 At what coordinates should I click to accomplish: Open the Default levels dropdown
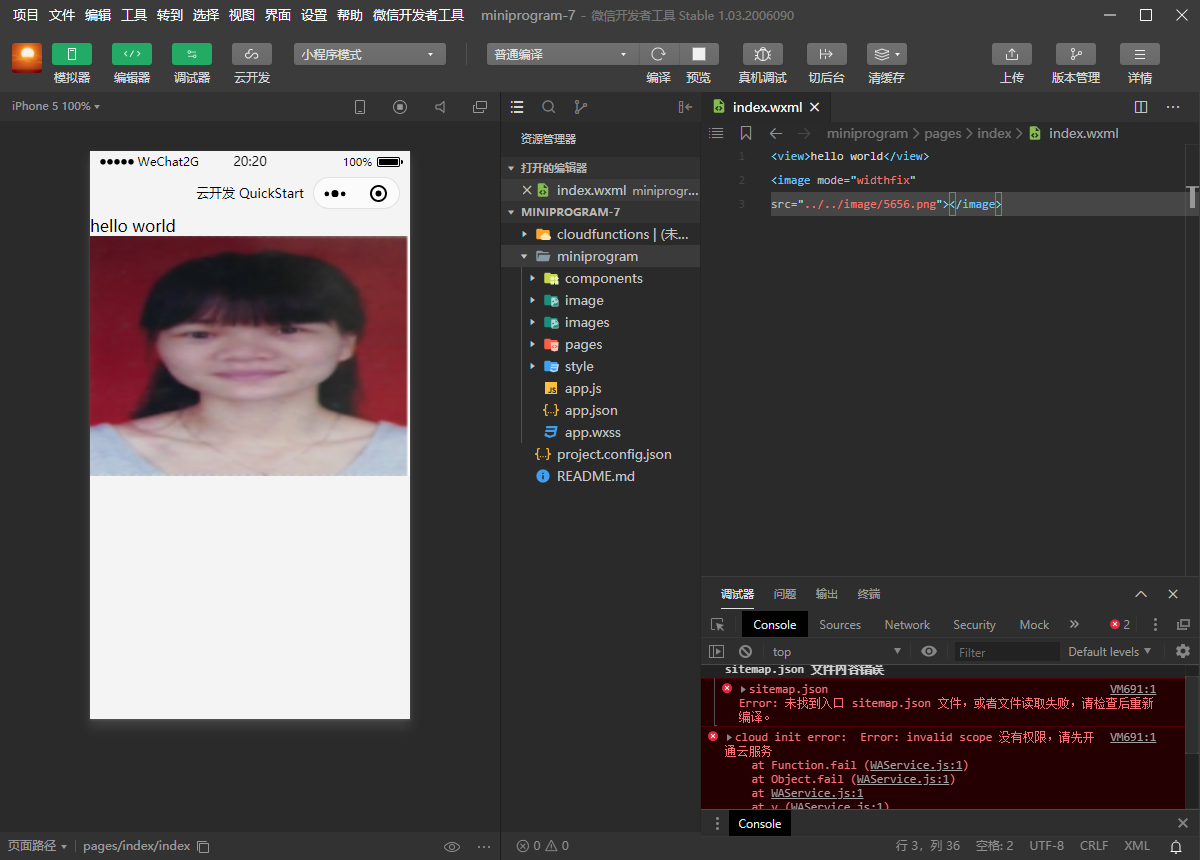[x=1110, y=652]
